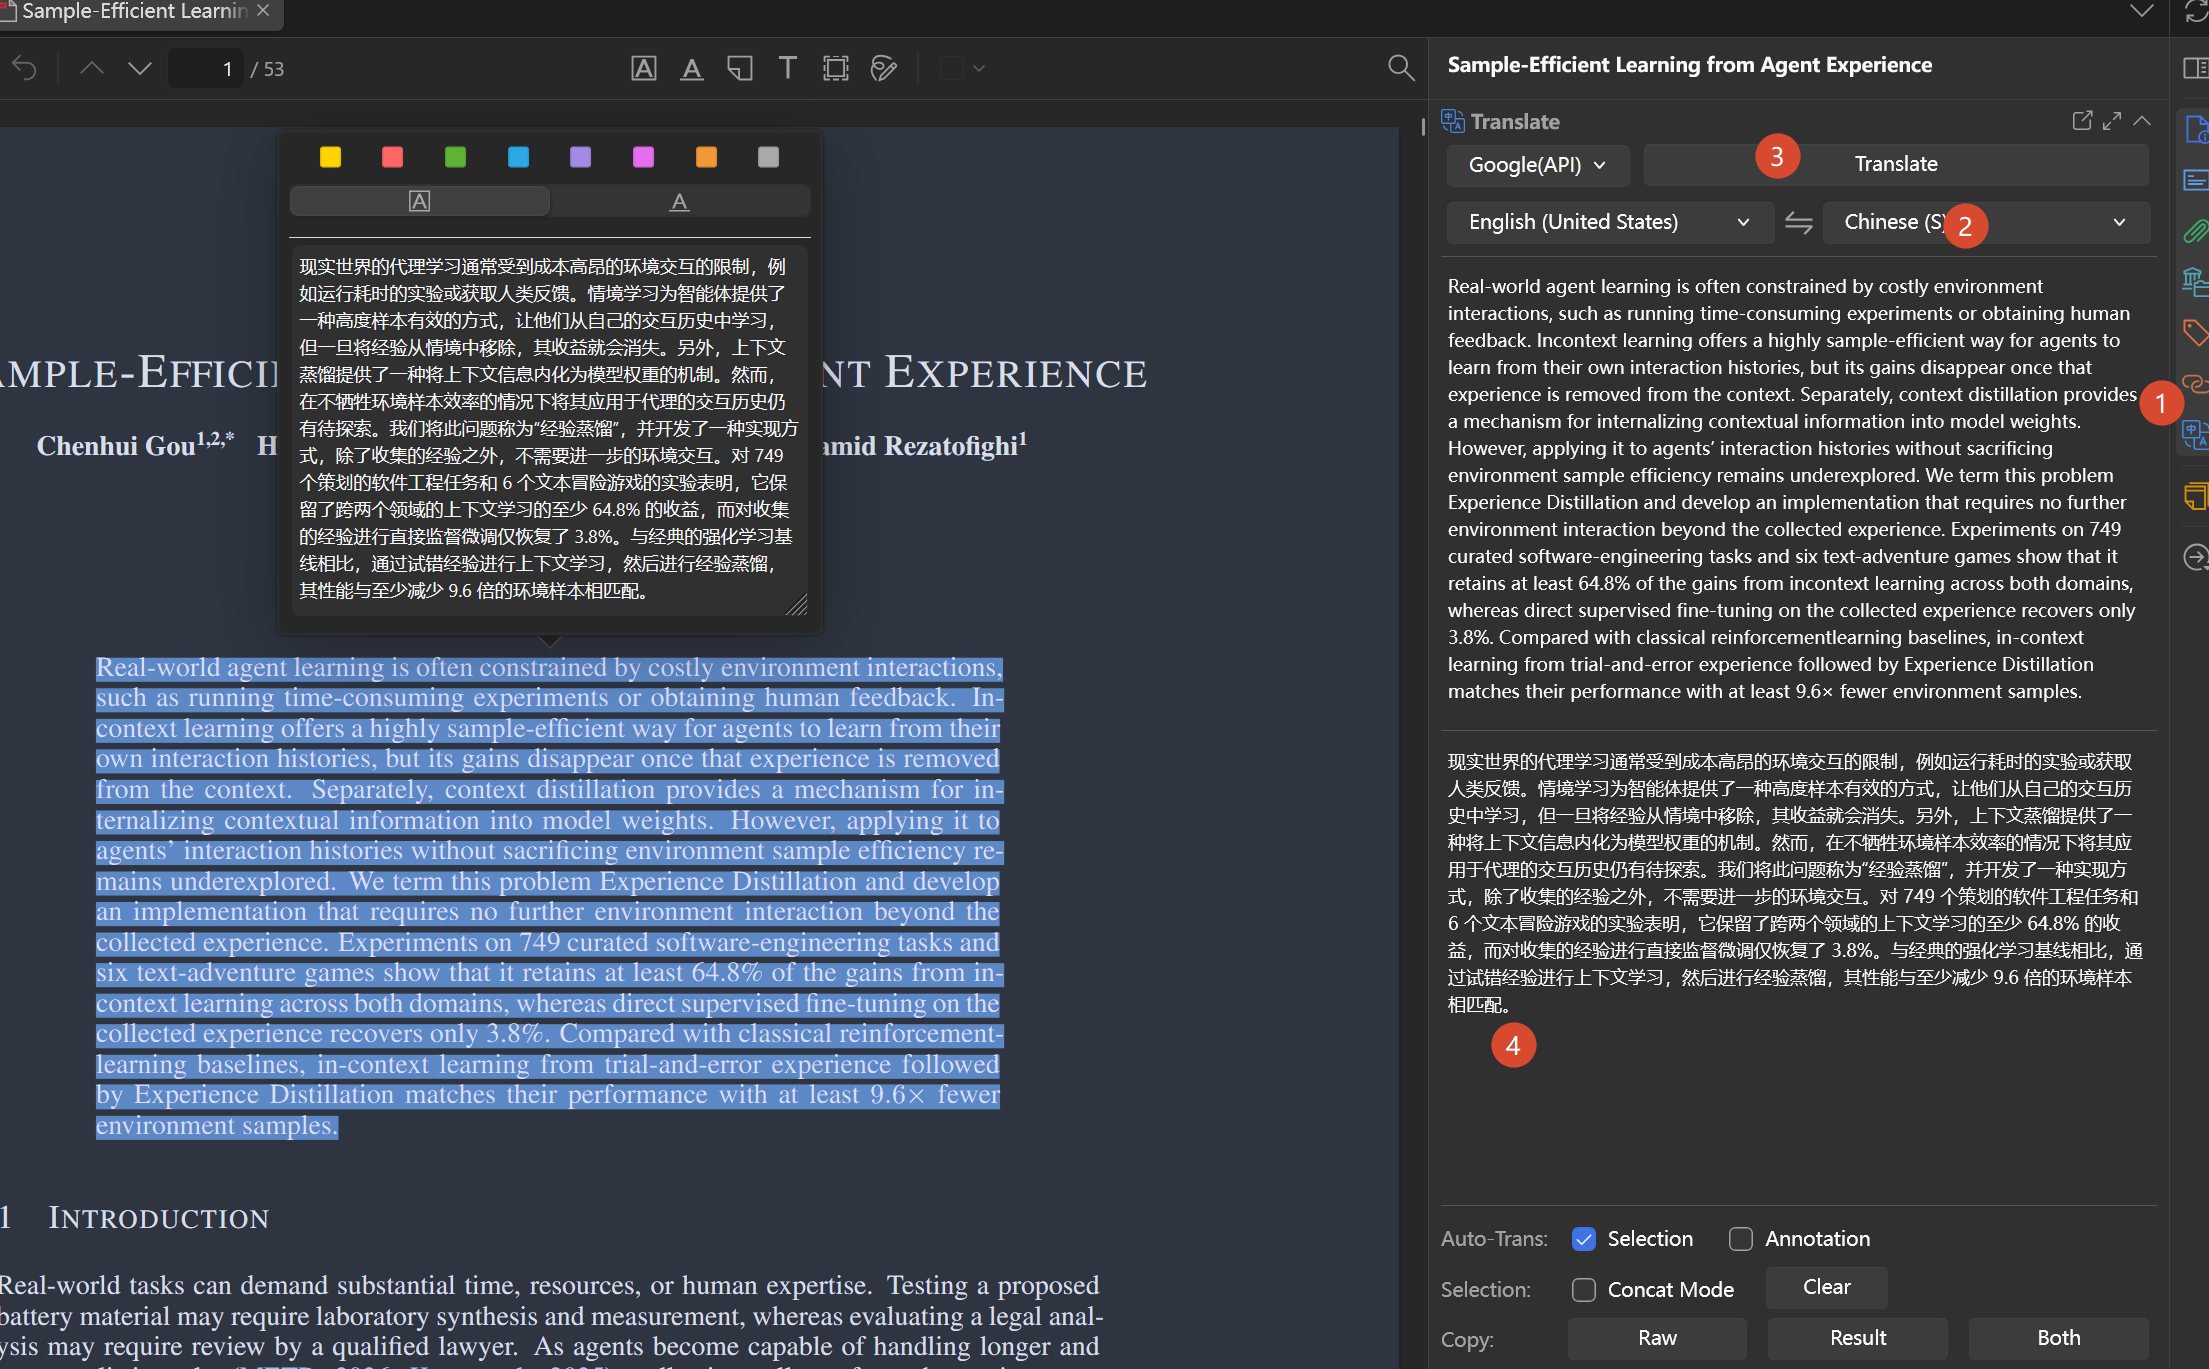
Task: Pick the orange highlight color
Action: (x=706, y=157)
